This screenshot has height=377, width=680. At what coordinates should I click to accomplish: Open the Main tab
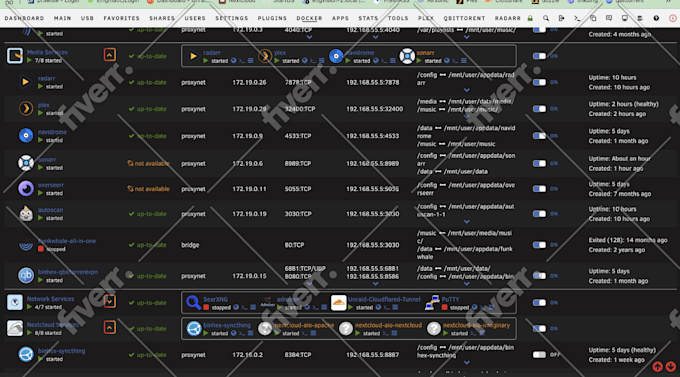pos(62,18)
